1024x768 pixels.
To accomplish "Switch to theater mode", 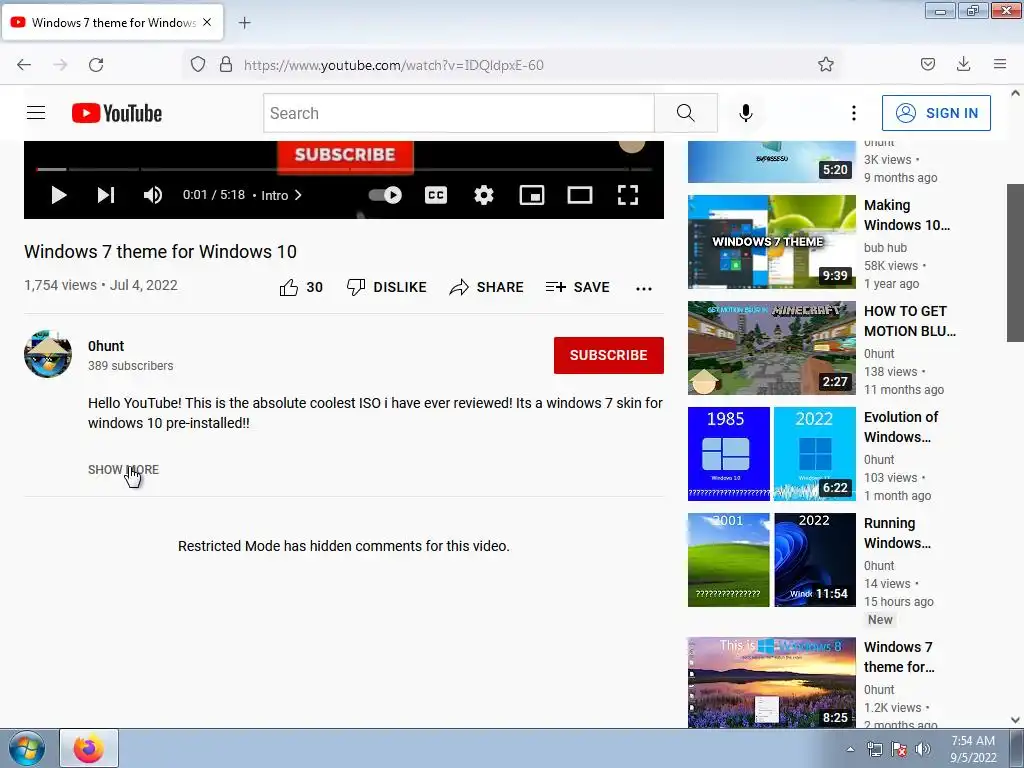I will pos(579,195).
